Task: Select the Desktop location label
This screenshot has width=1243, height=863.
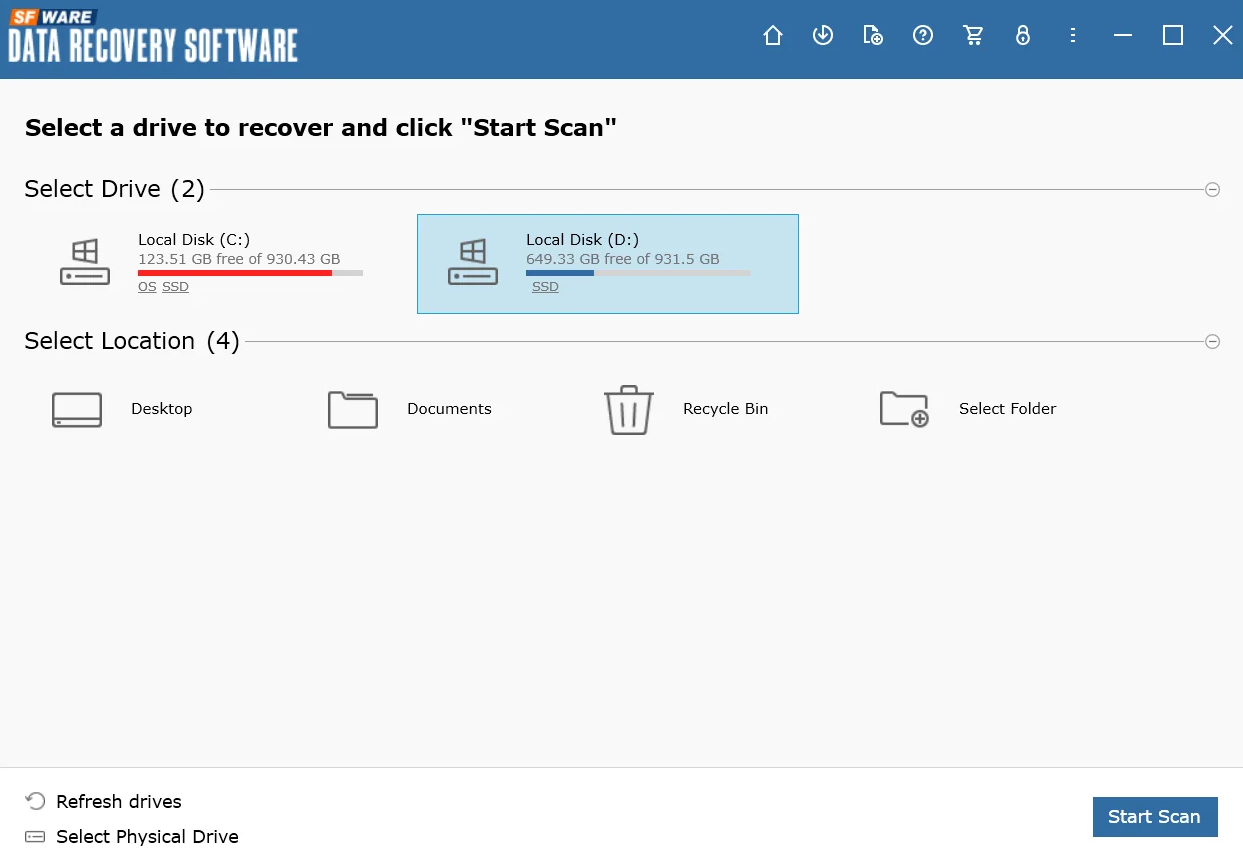Action: (162, 409)
